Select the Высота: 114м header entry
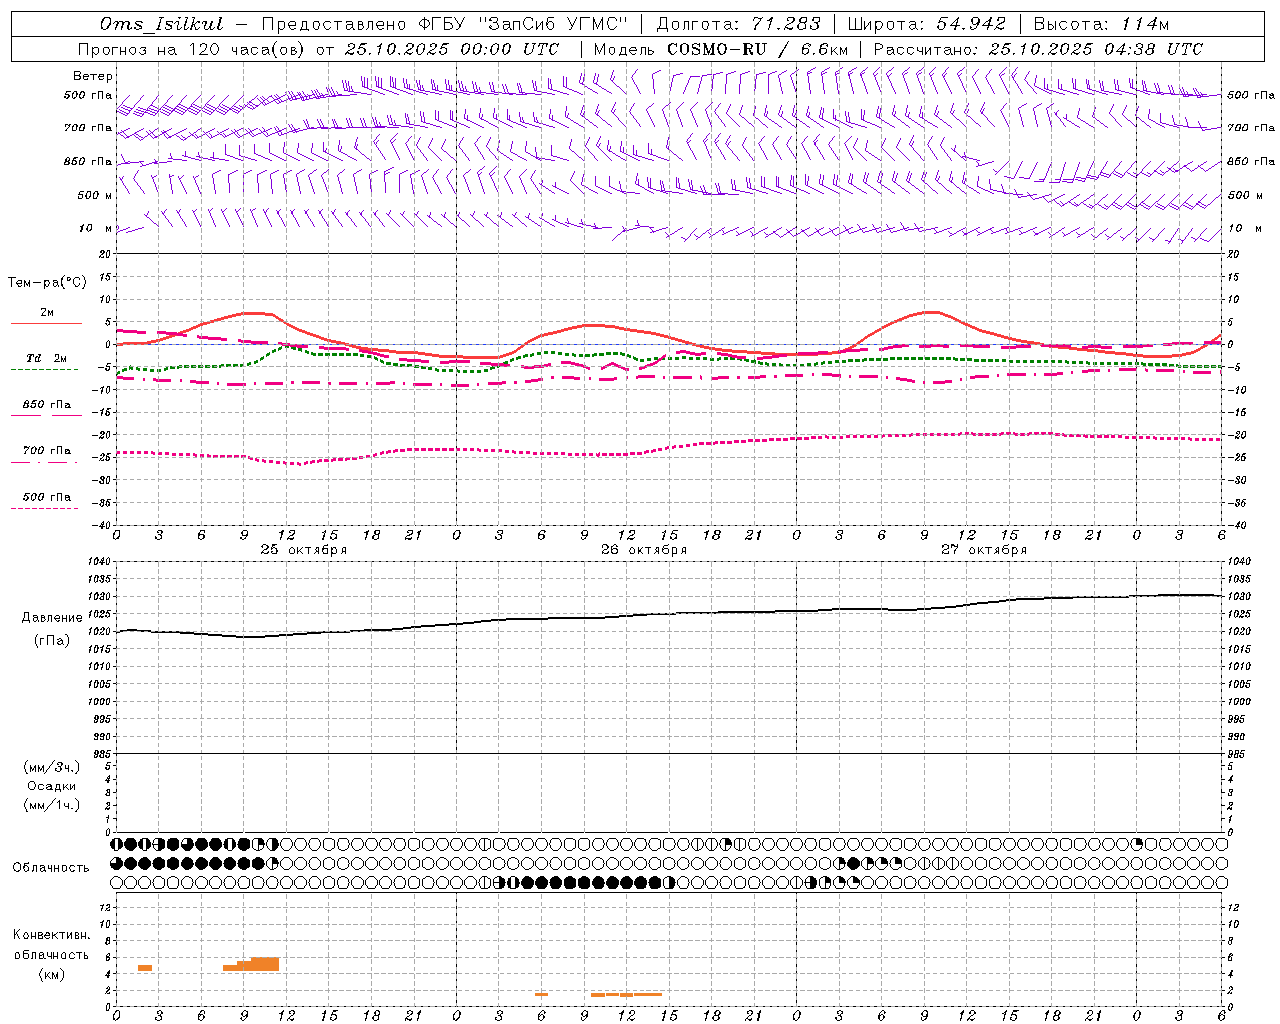 coord(1101,24)
